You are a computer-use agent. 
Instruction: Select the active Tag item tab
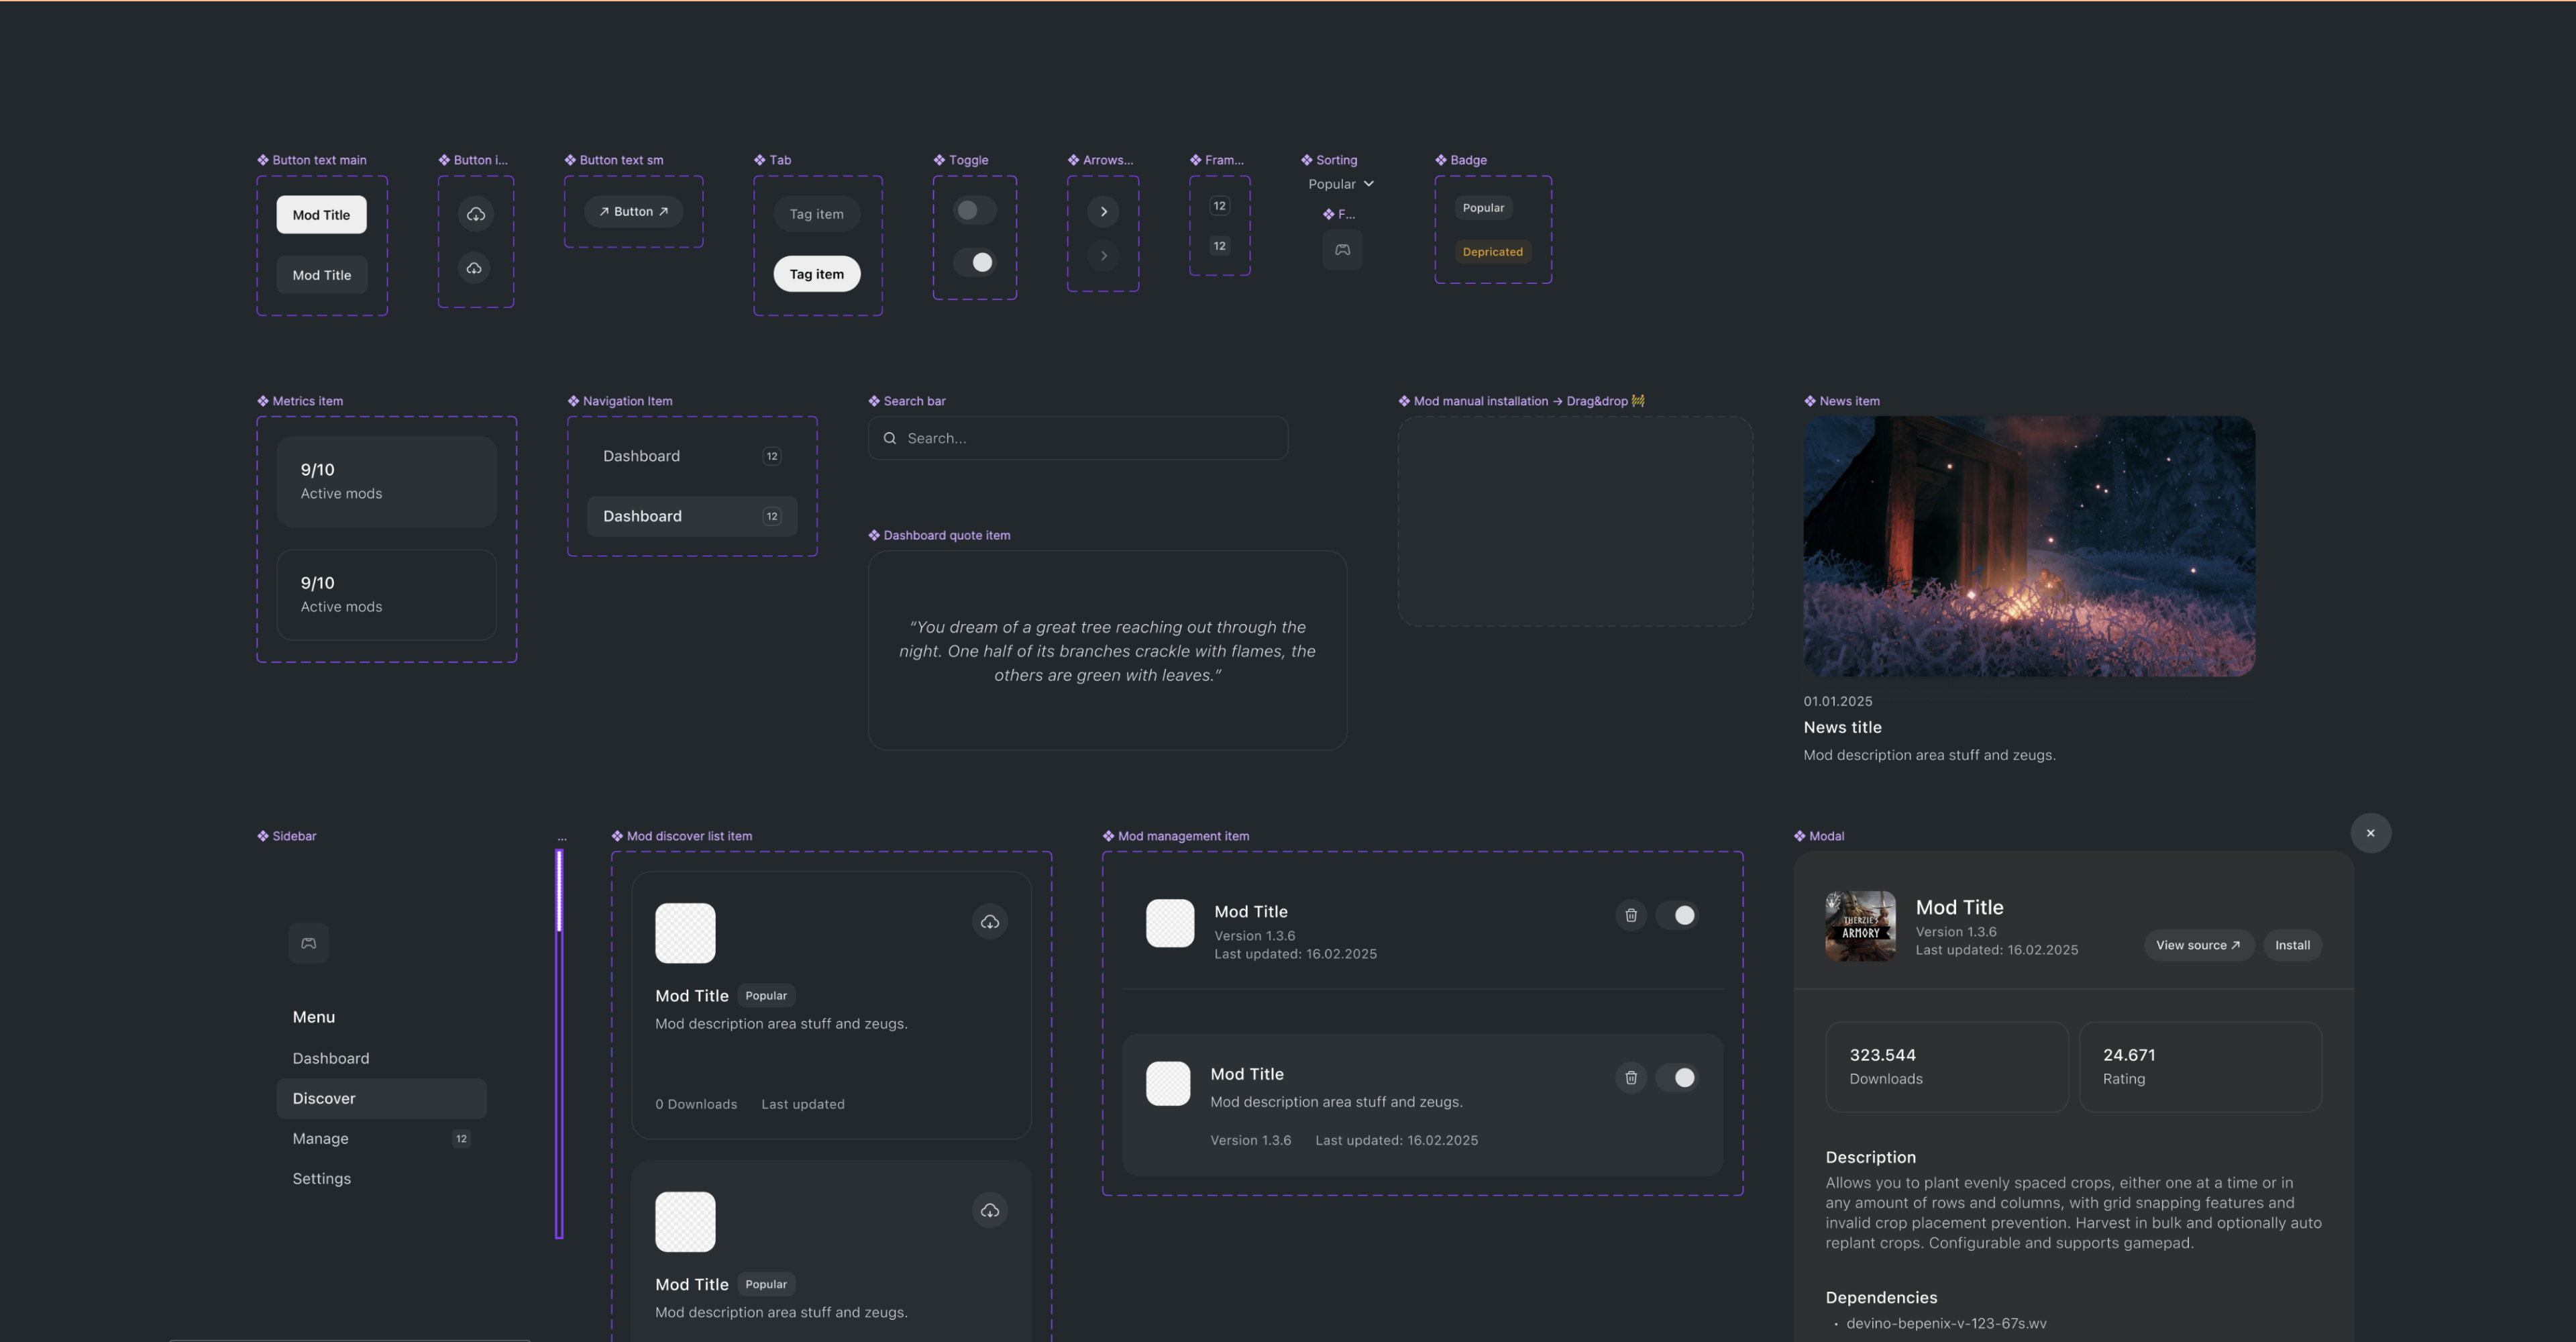coord(816,273)
